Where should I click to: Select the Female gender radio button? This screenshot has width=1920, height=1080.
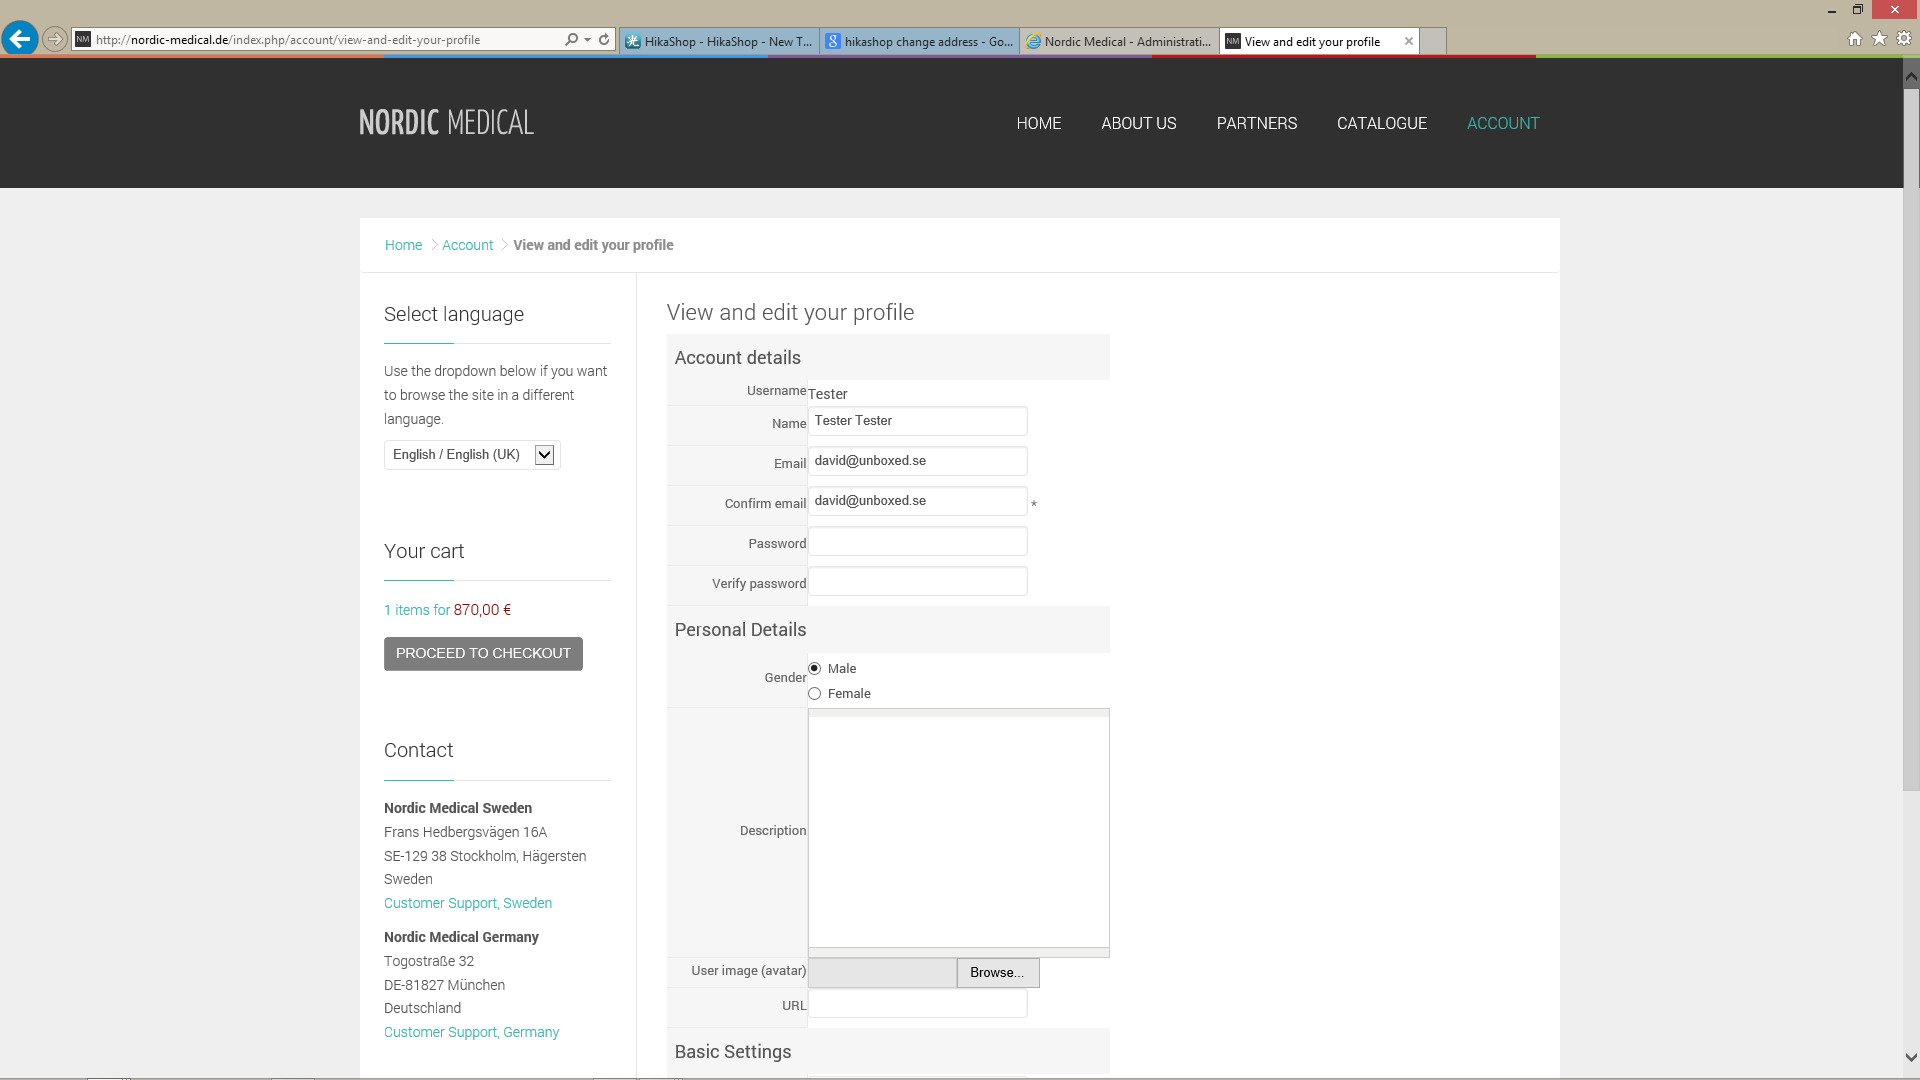tap(815, 693)
